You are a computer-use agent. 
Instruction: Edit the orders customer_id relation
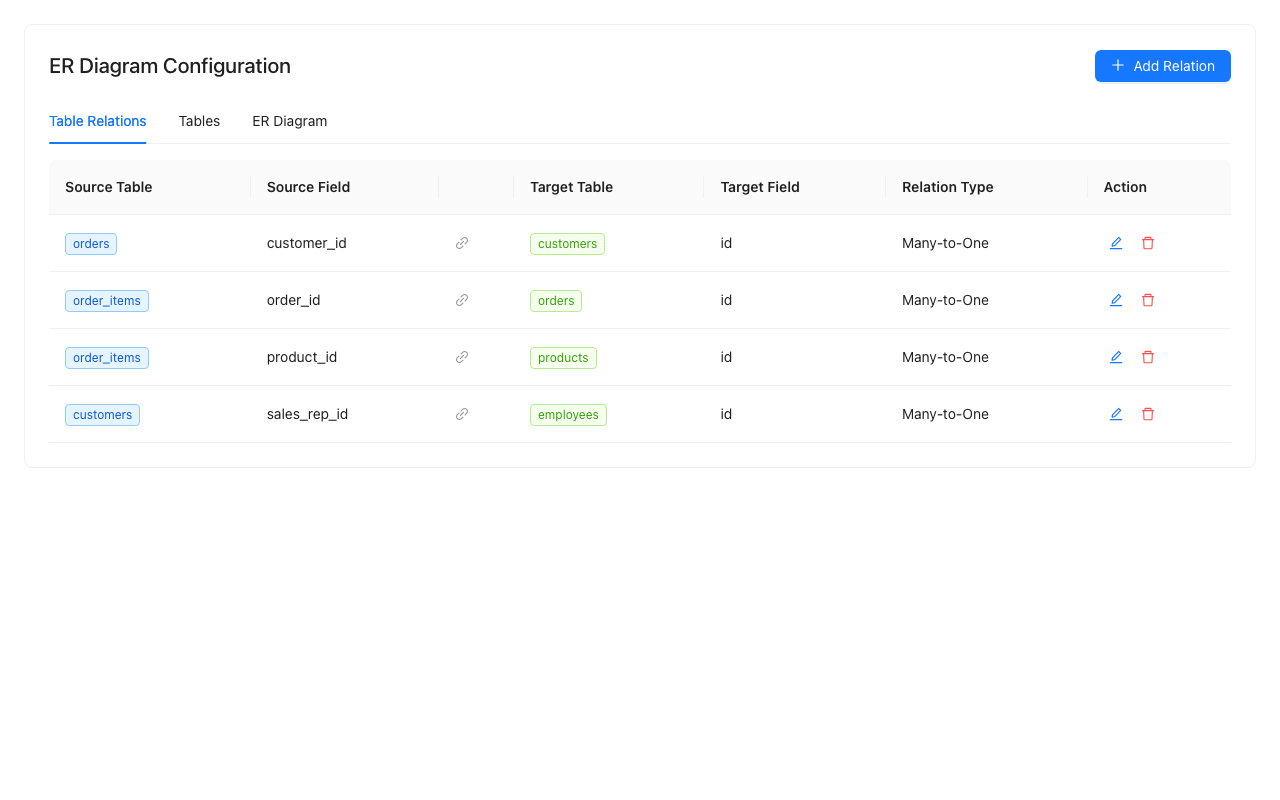(1116, 243)
